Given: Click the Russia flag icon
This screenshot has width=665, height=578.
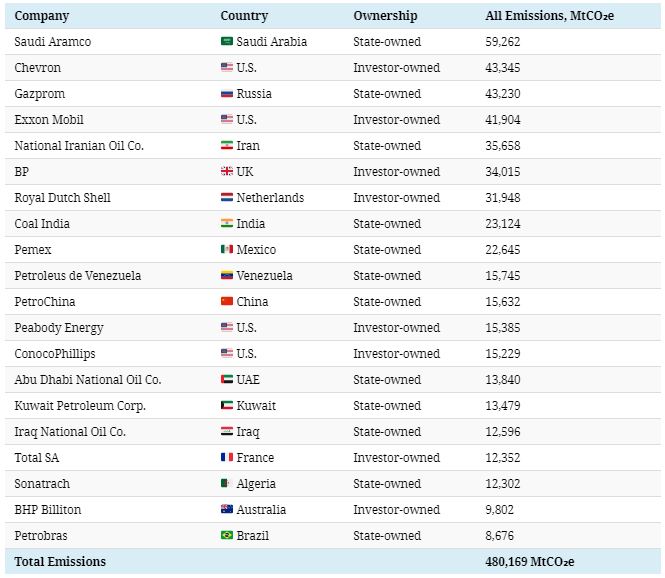Looking at the screenshot, I should pyautogui.click(x=227, y=93).
